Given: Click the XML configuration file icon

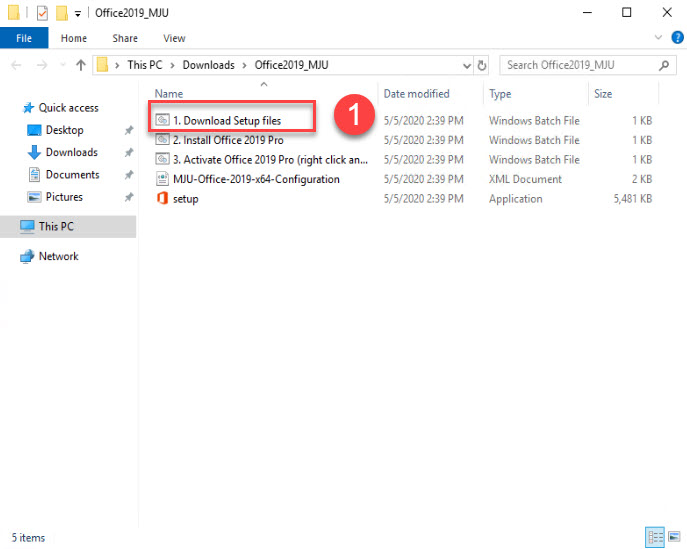Looking at the screenshot, I should pos(163,179).
